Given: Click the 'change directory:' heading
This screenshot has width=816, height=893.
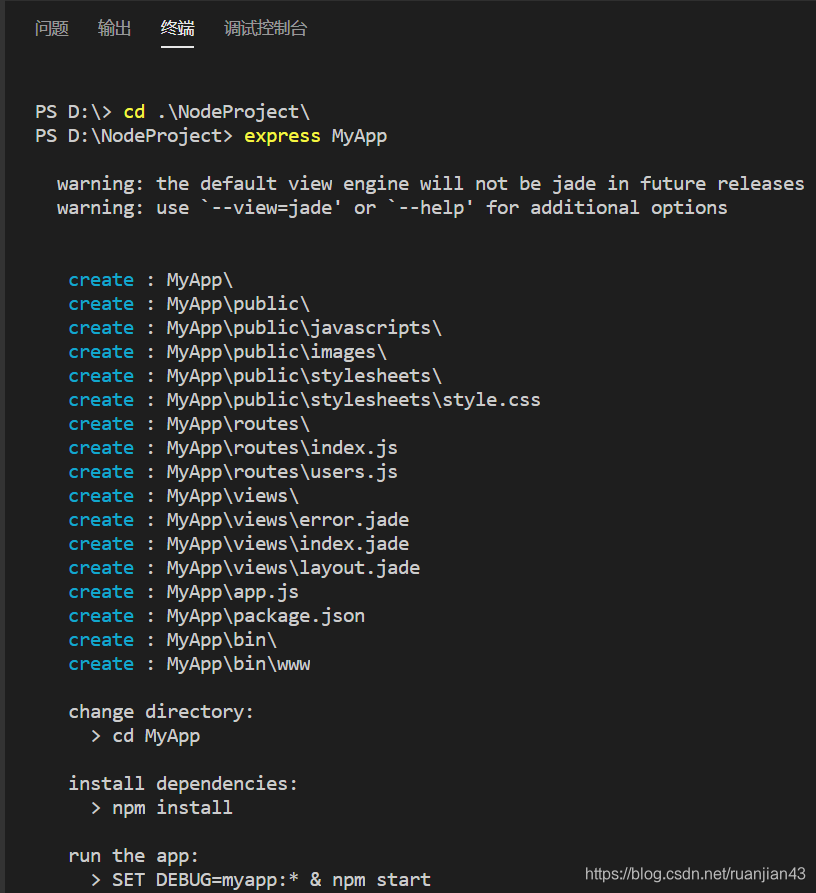Looking at the screenshot, I should tap(161, 711).
